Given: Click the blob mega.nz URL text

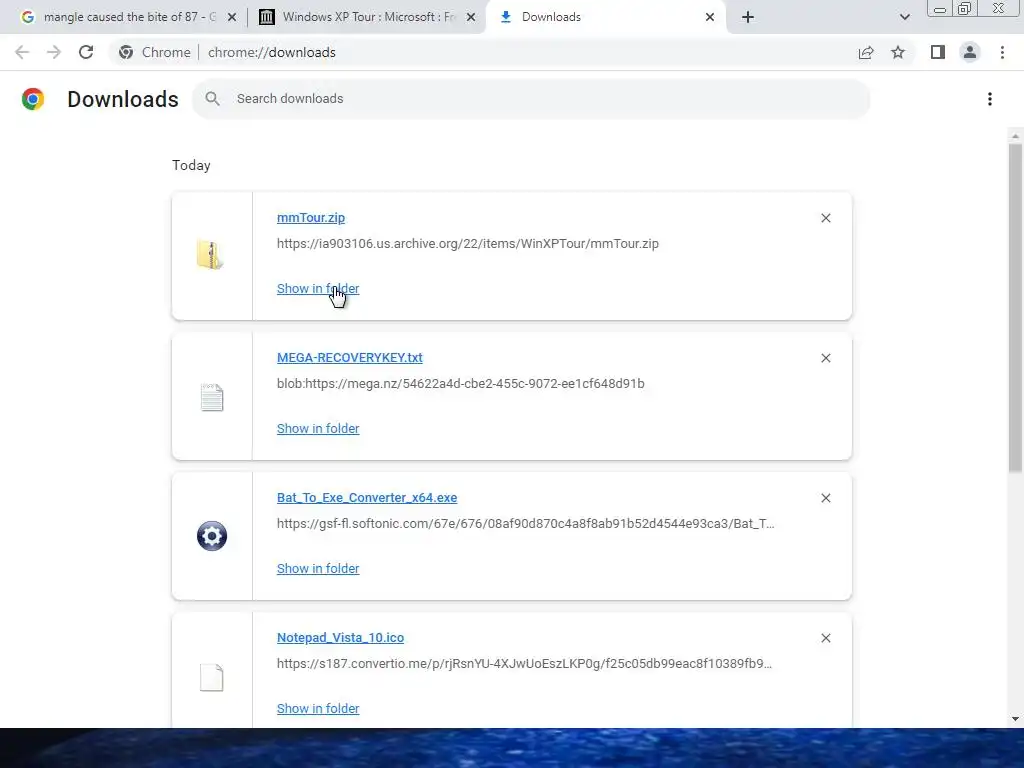Looking at the screenshot, I should pyautogui.click(x=460, y=383).
